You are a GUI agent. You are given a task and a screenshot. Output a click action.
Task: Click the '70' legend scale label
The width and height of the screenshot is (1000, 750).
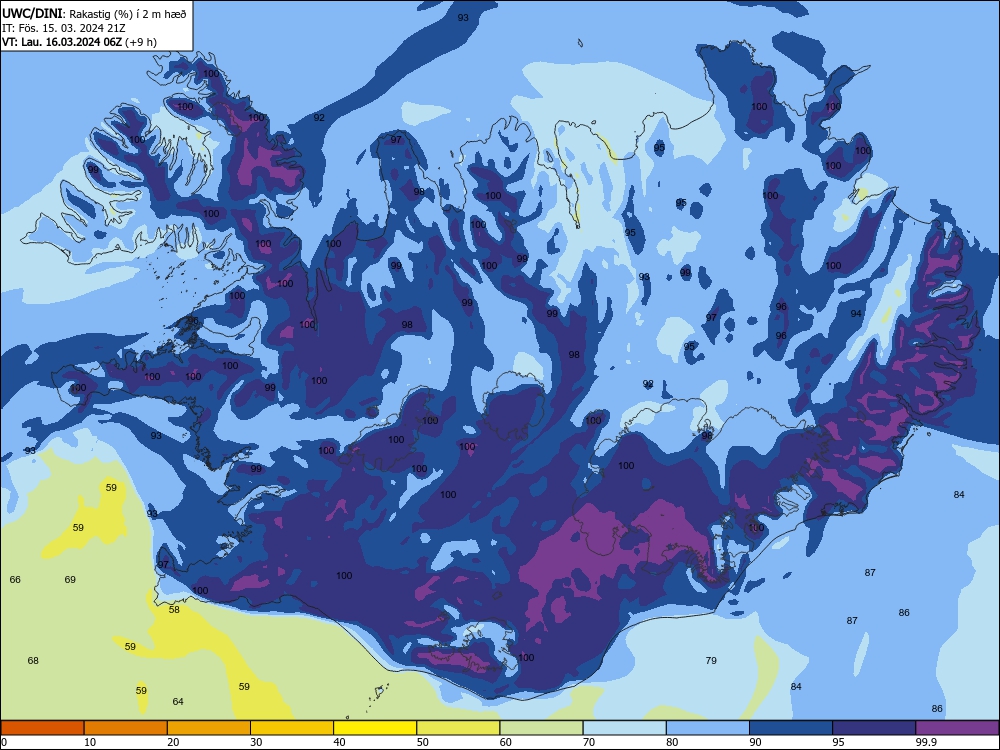pos(589,742)
